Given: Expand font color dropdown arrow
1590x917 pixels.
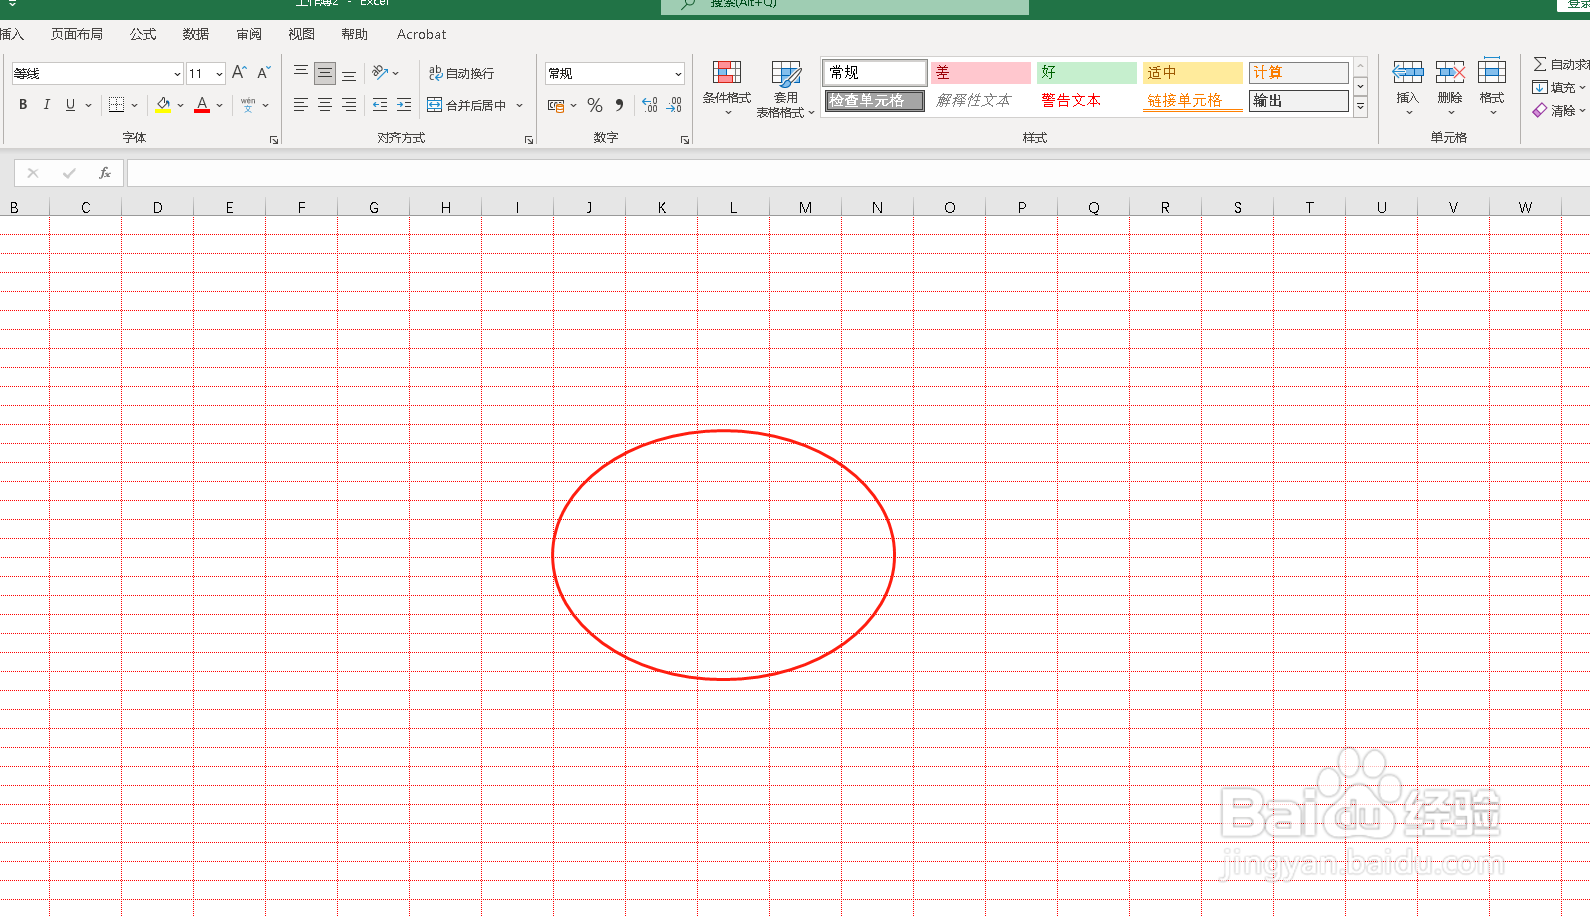Looking at the screenshot, I should tap(220, 105).
